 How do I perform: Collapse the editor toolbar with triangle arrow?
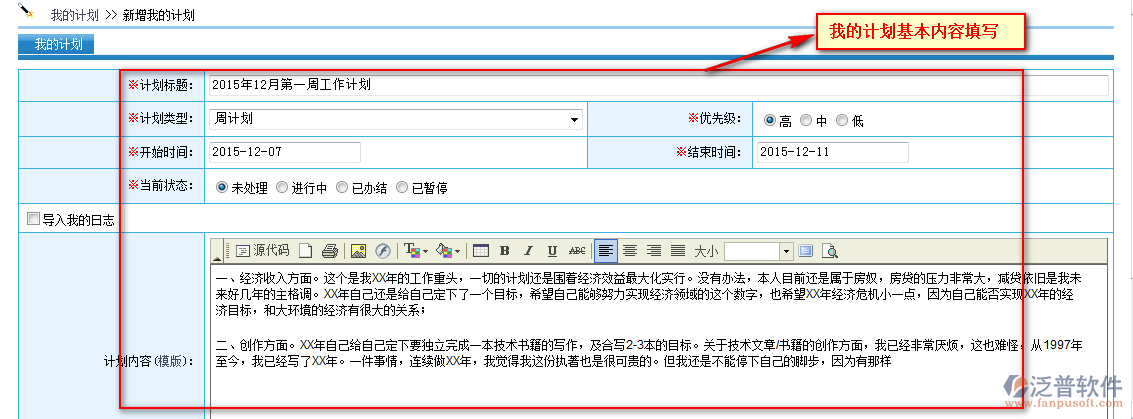click(x=217, y=257)
